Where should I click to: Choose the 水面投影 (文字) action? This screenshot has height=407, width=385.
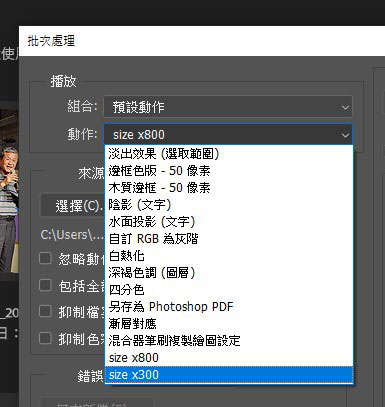(229, 222)
